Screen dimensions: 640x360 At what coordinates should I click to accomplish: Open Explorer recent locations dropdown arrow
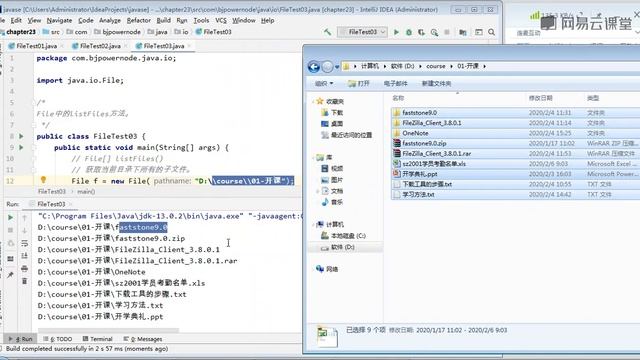tap(337, 67)
